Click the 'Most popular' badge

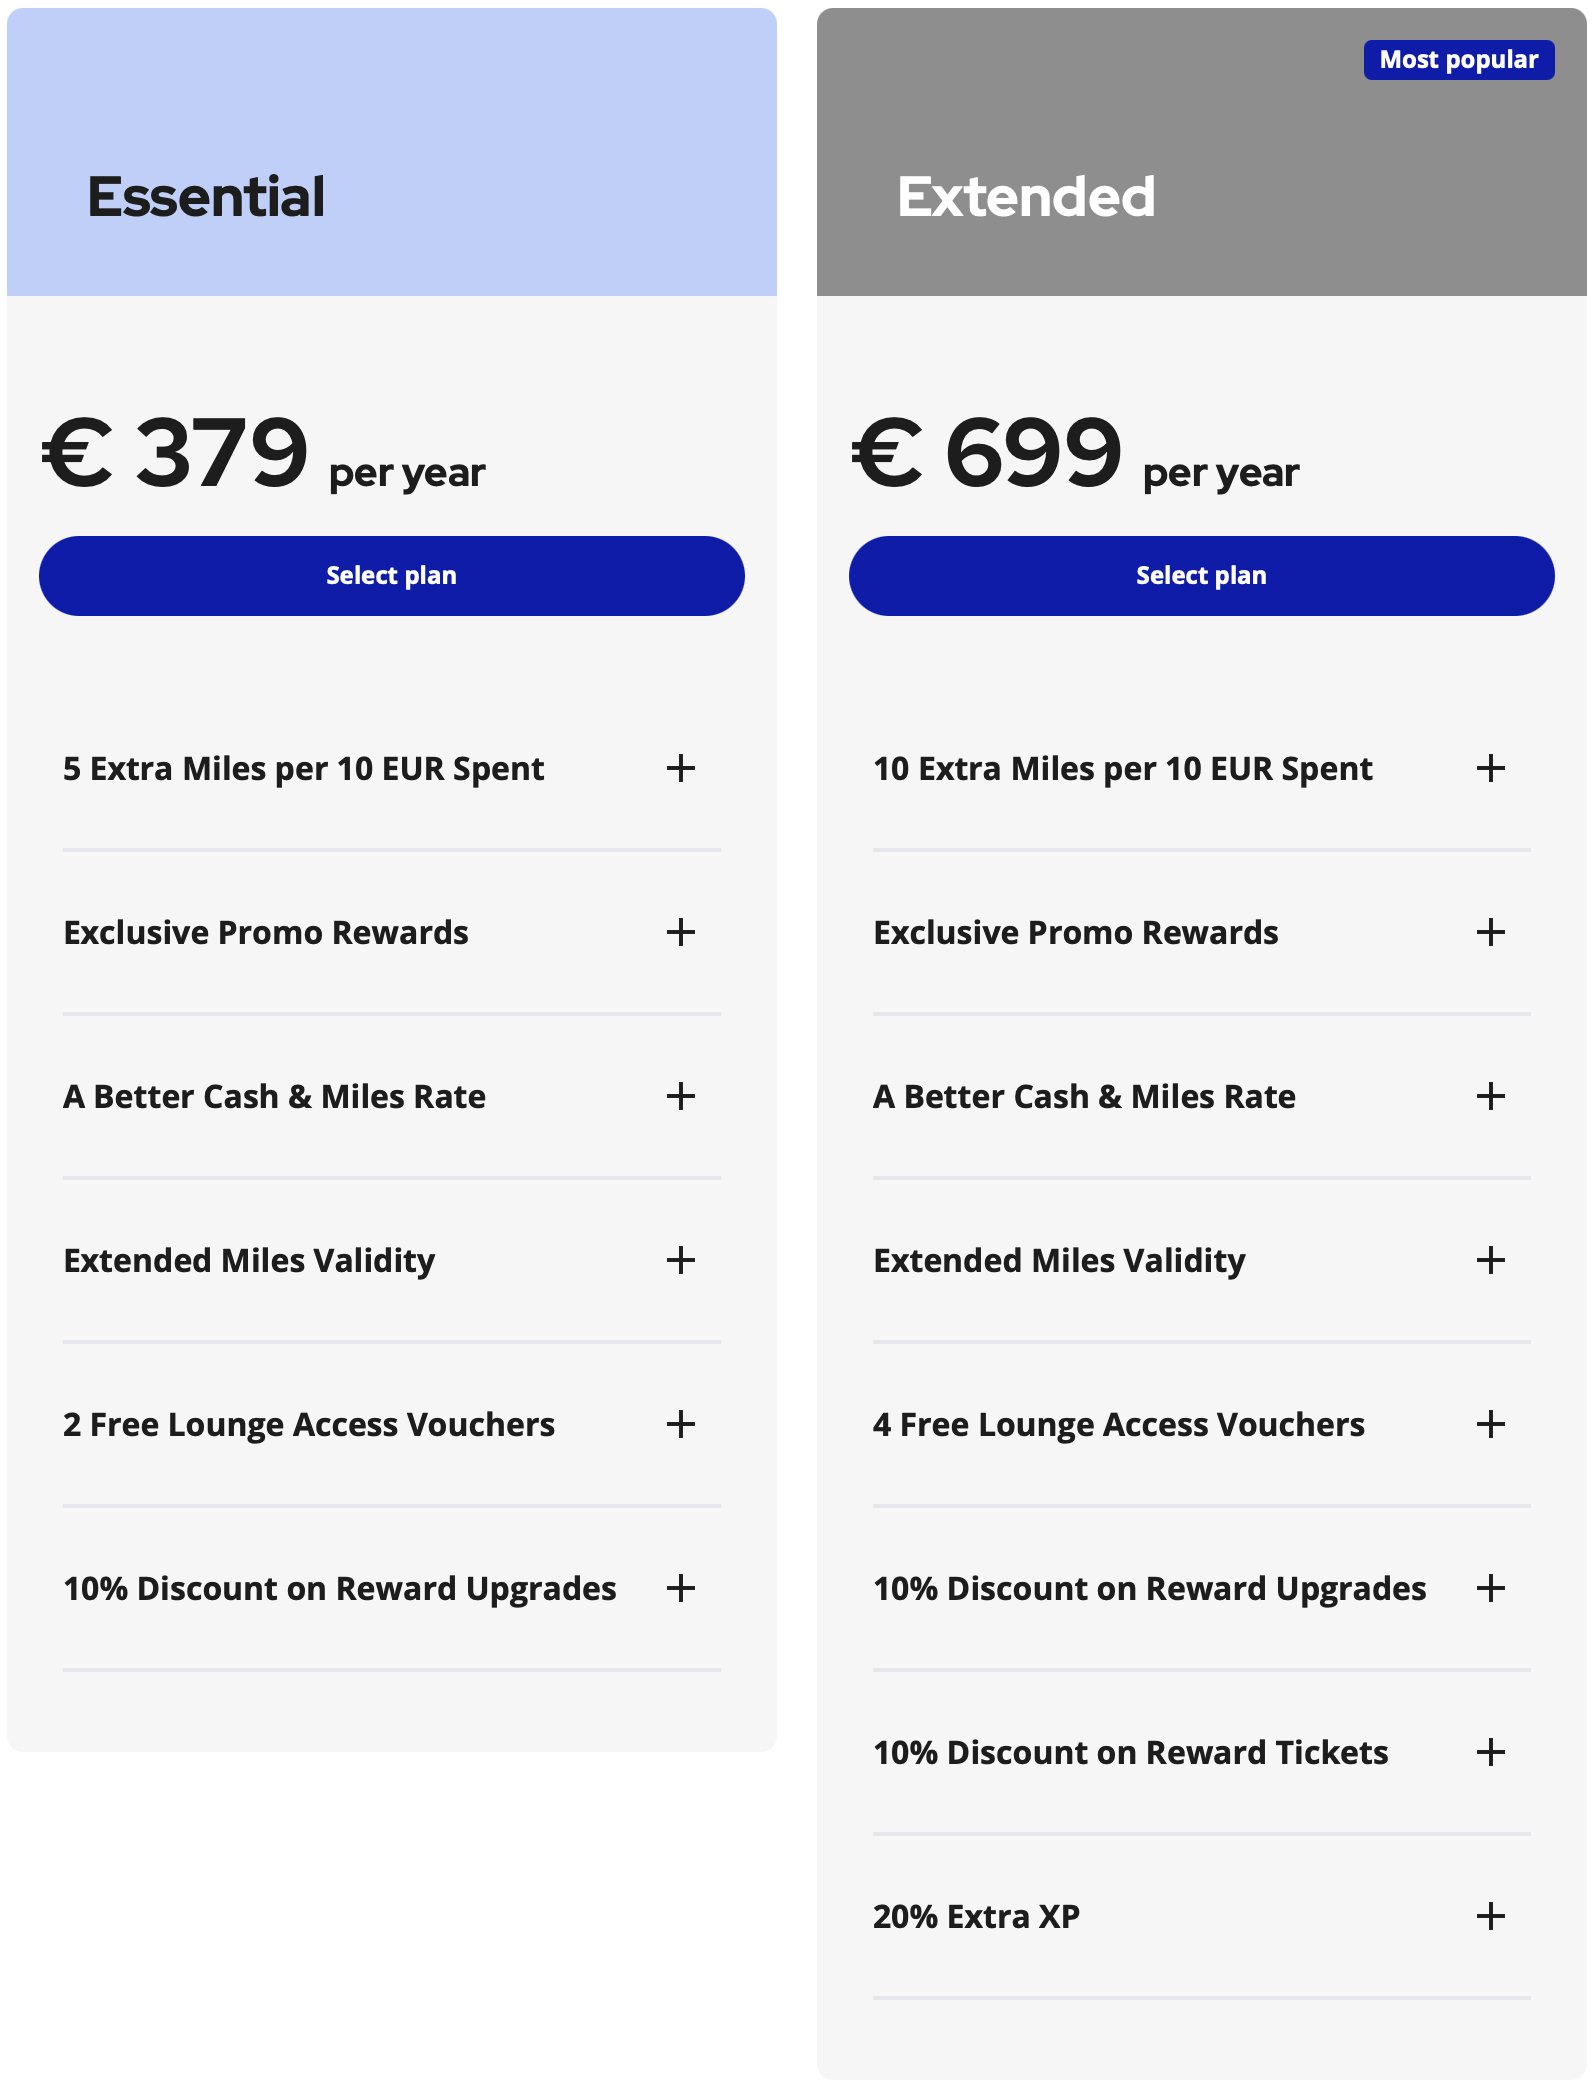tap(1459, 60)
